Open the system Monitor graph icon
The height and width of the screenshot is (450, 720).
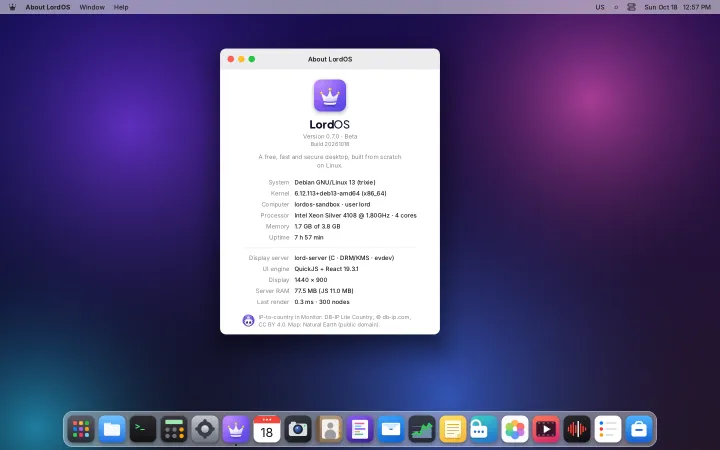click(x=422, y=429)
